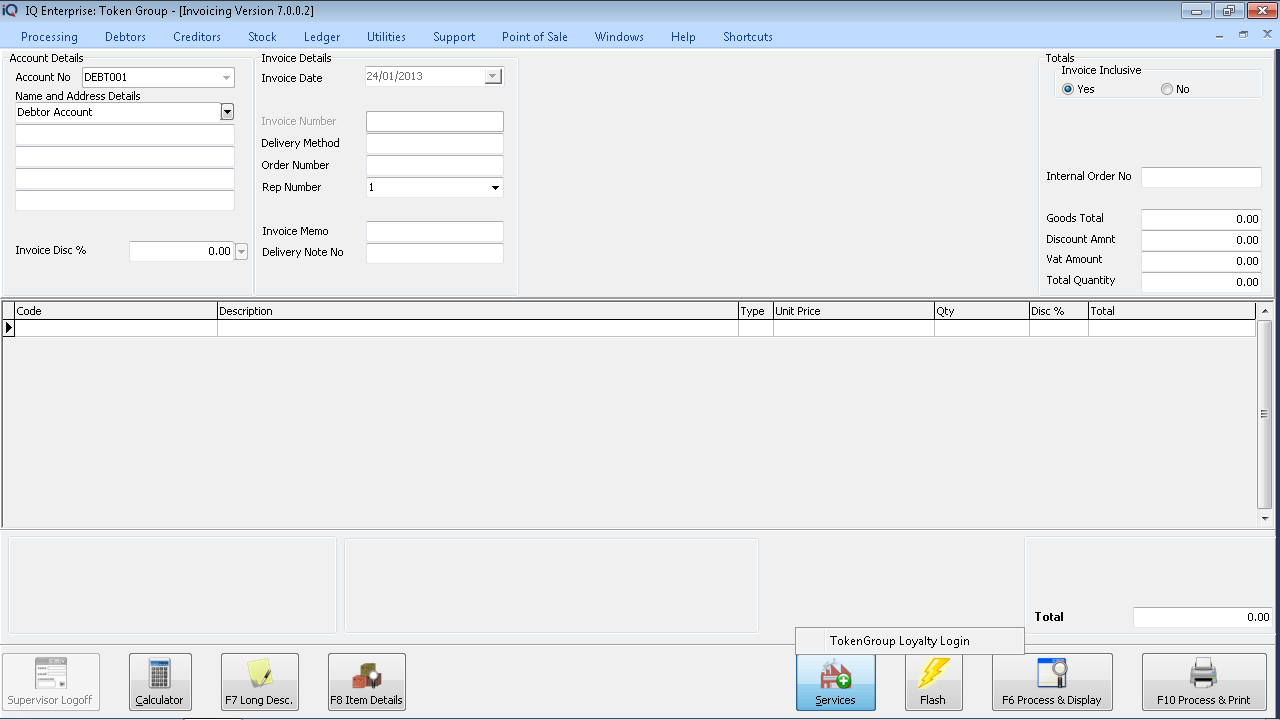Click the Internal Order No field
Image resolution: width=1280 pixels, height=720 pixels.
coord(1201,177)
